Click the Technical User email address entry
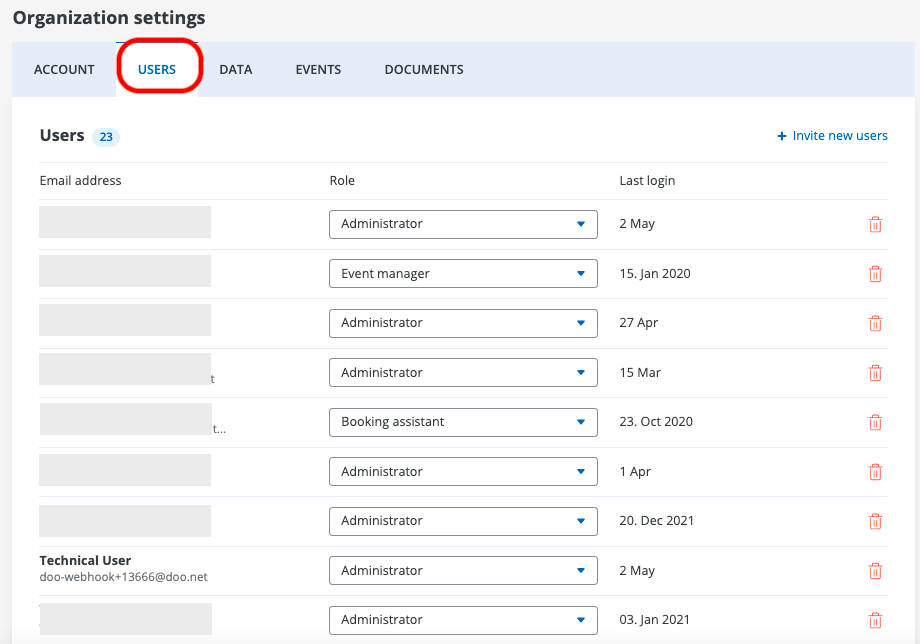 click(x=123, y=577)
